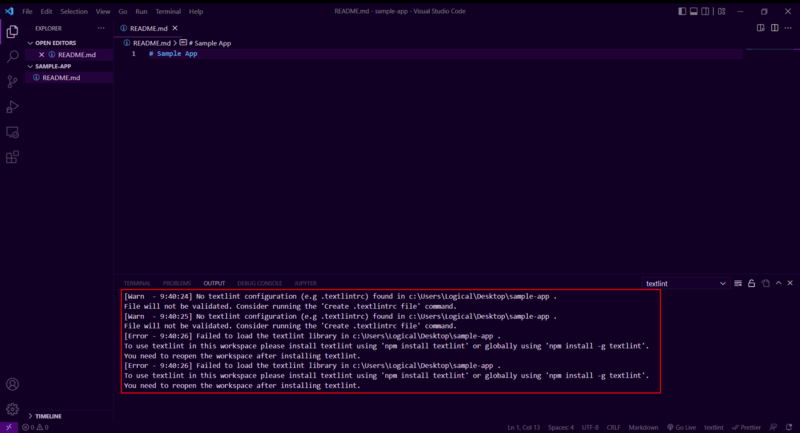Split the editor right
The image size is (800, 433).
[x=774, y=28]
